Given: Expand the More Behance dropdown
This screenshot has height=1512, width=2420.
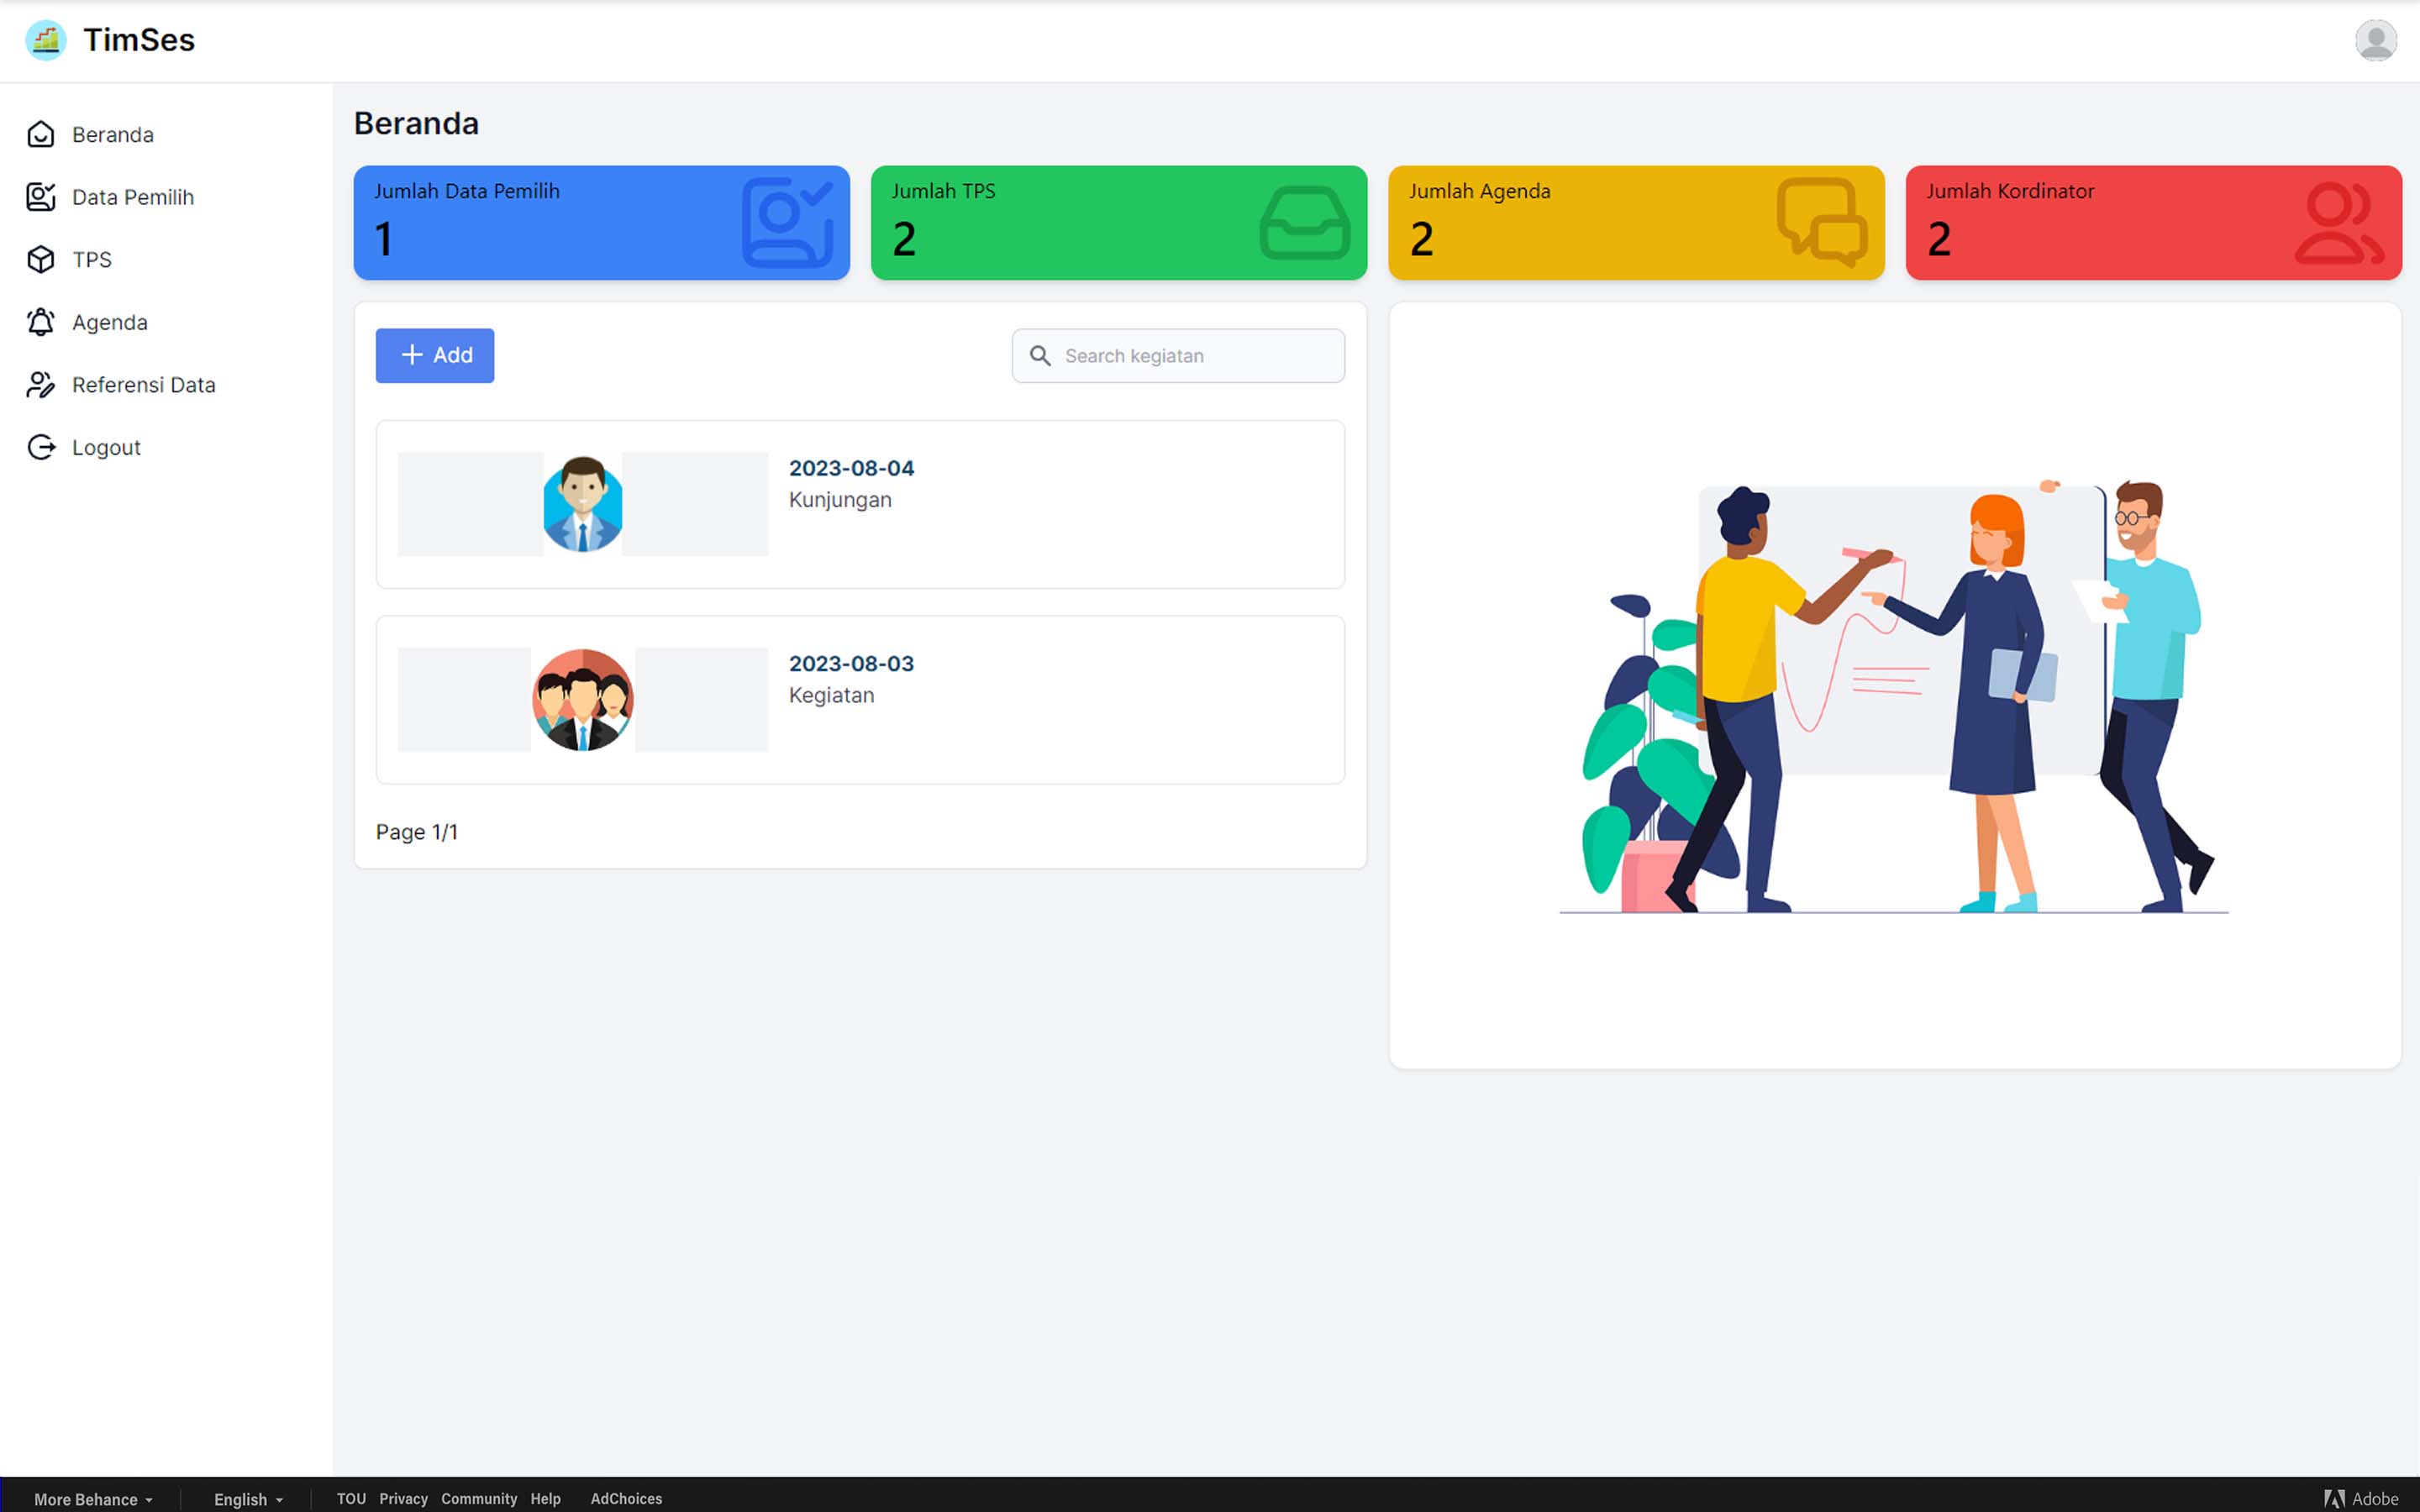Looking at the screenshot, I should pyautogui.click(x=93, y=1498).
